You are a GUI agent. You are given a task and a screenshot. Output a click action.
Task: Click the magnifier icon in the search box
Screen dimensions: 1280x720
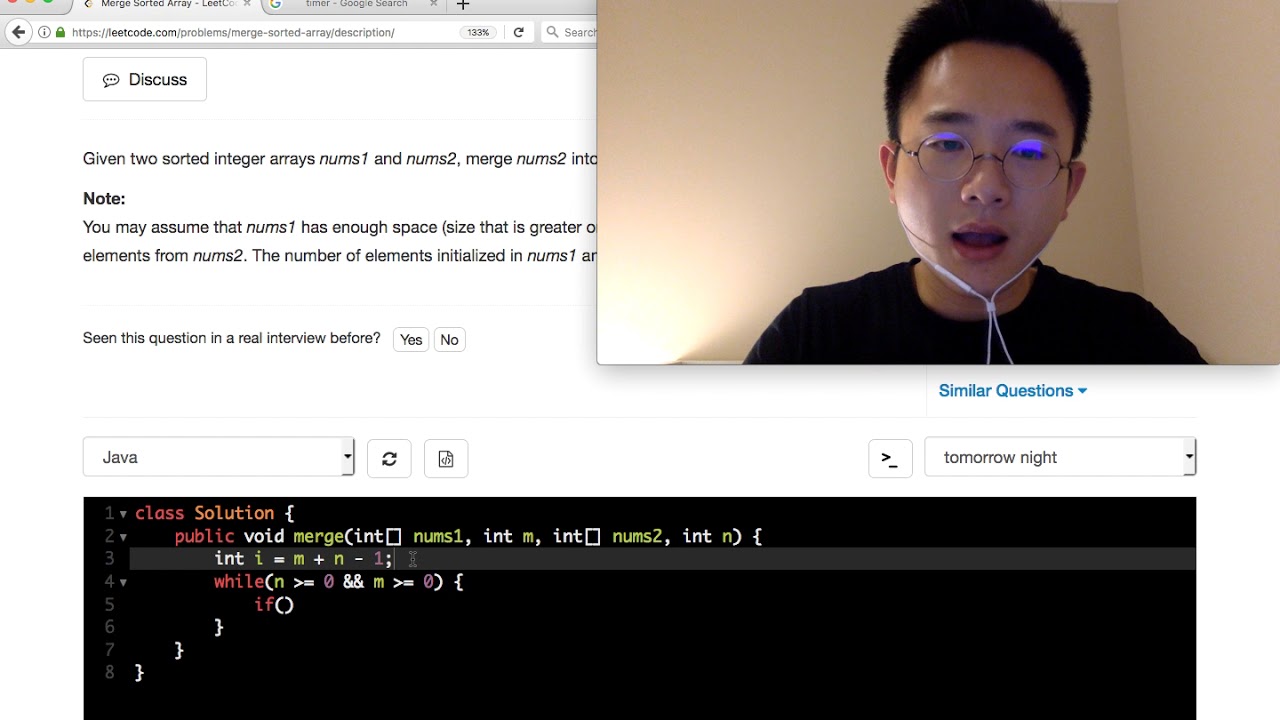coord(552,32)
